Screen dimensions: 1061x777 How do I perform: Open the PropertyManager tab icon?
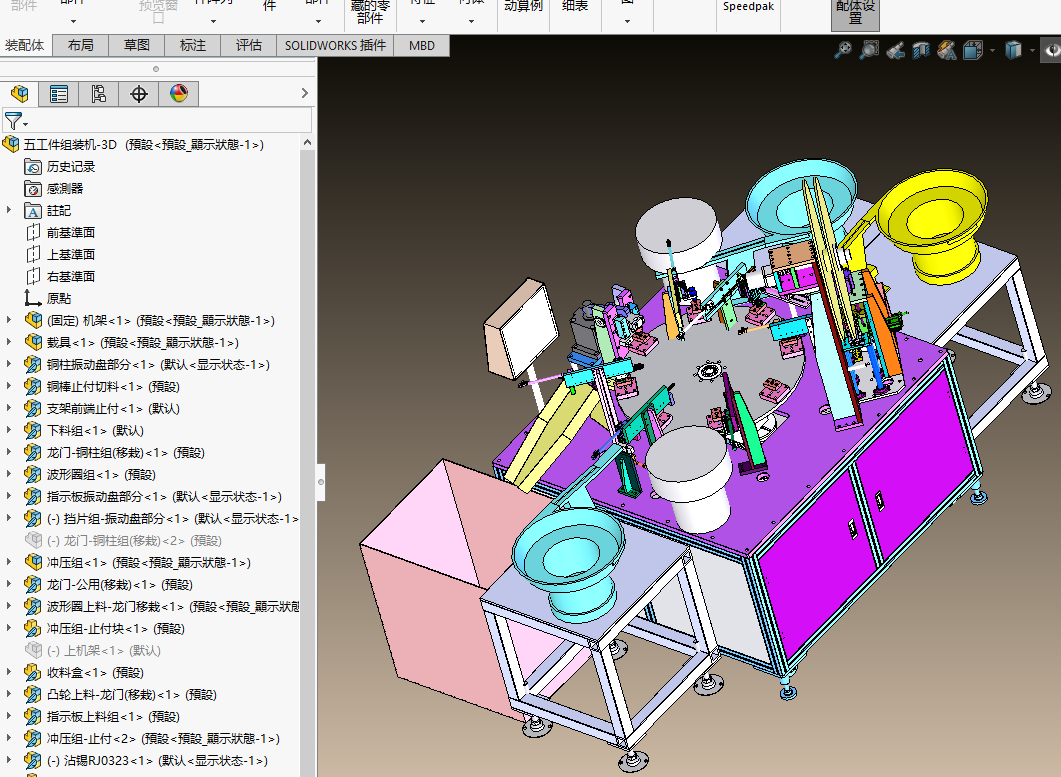coord(59,94)
